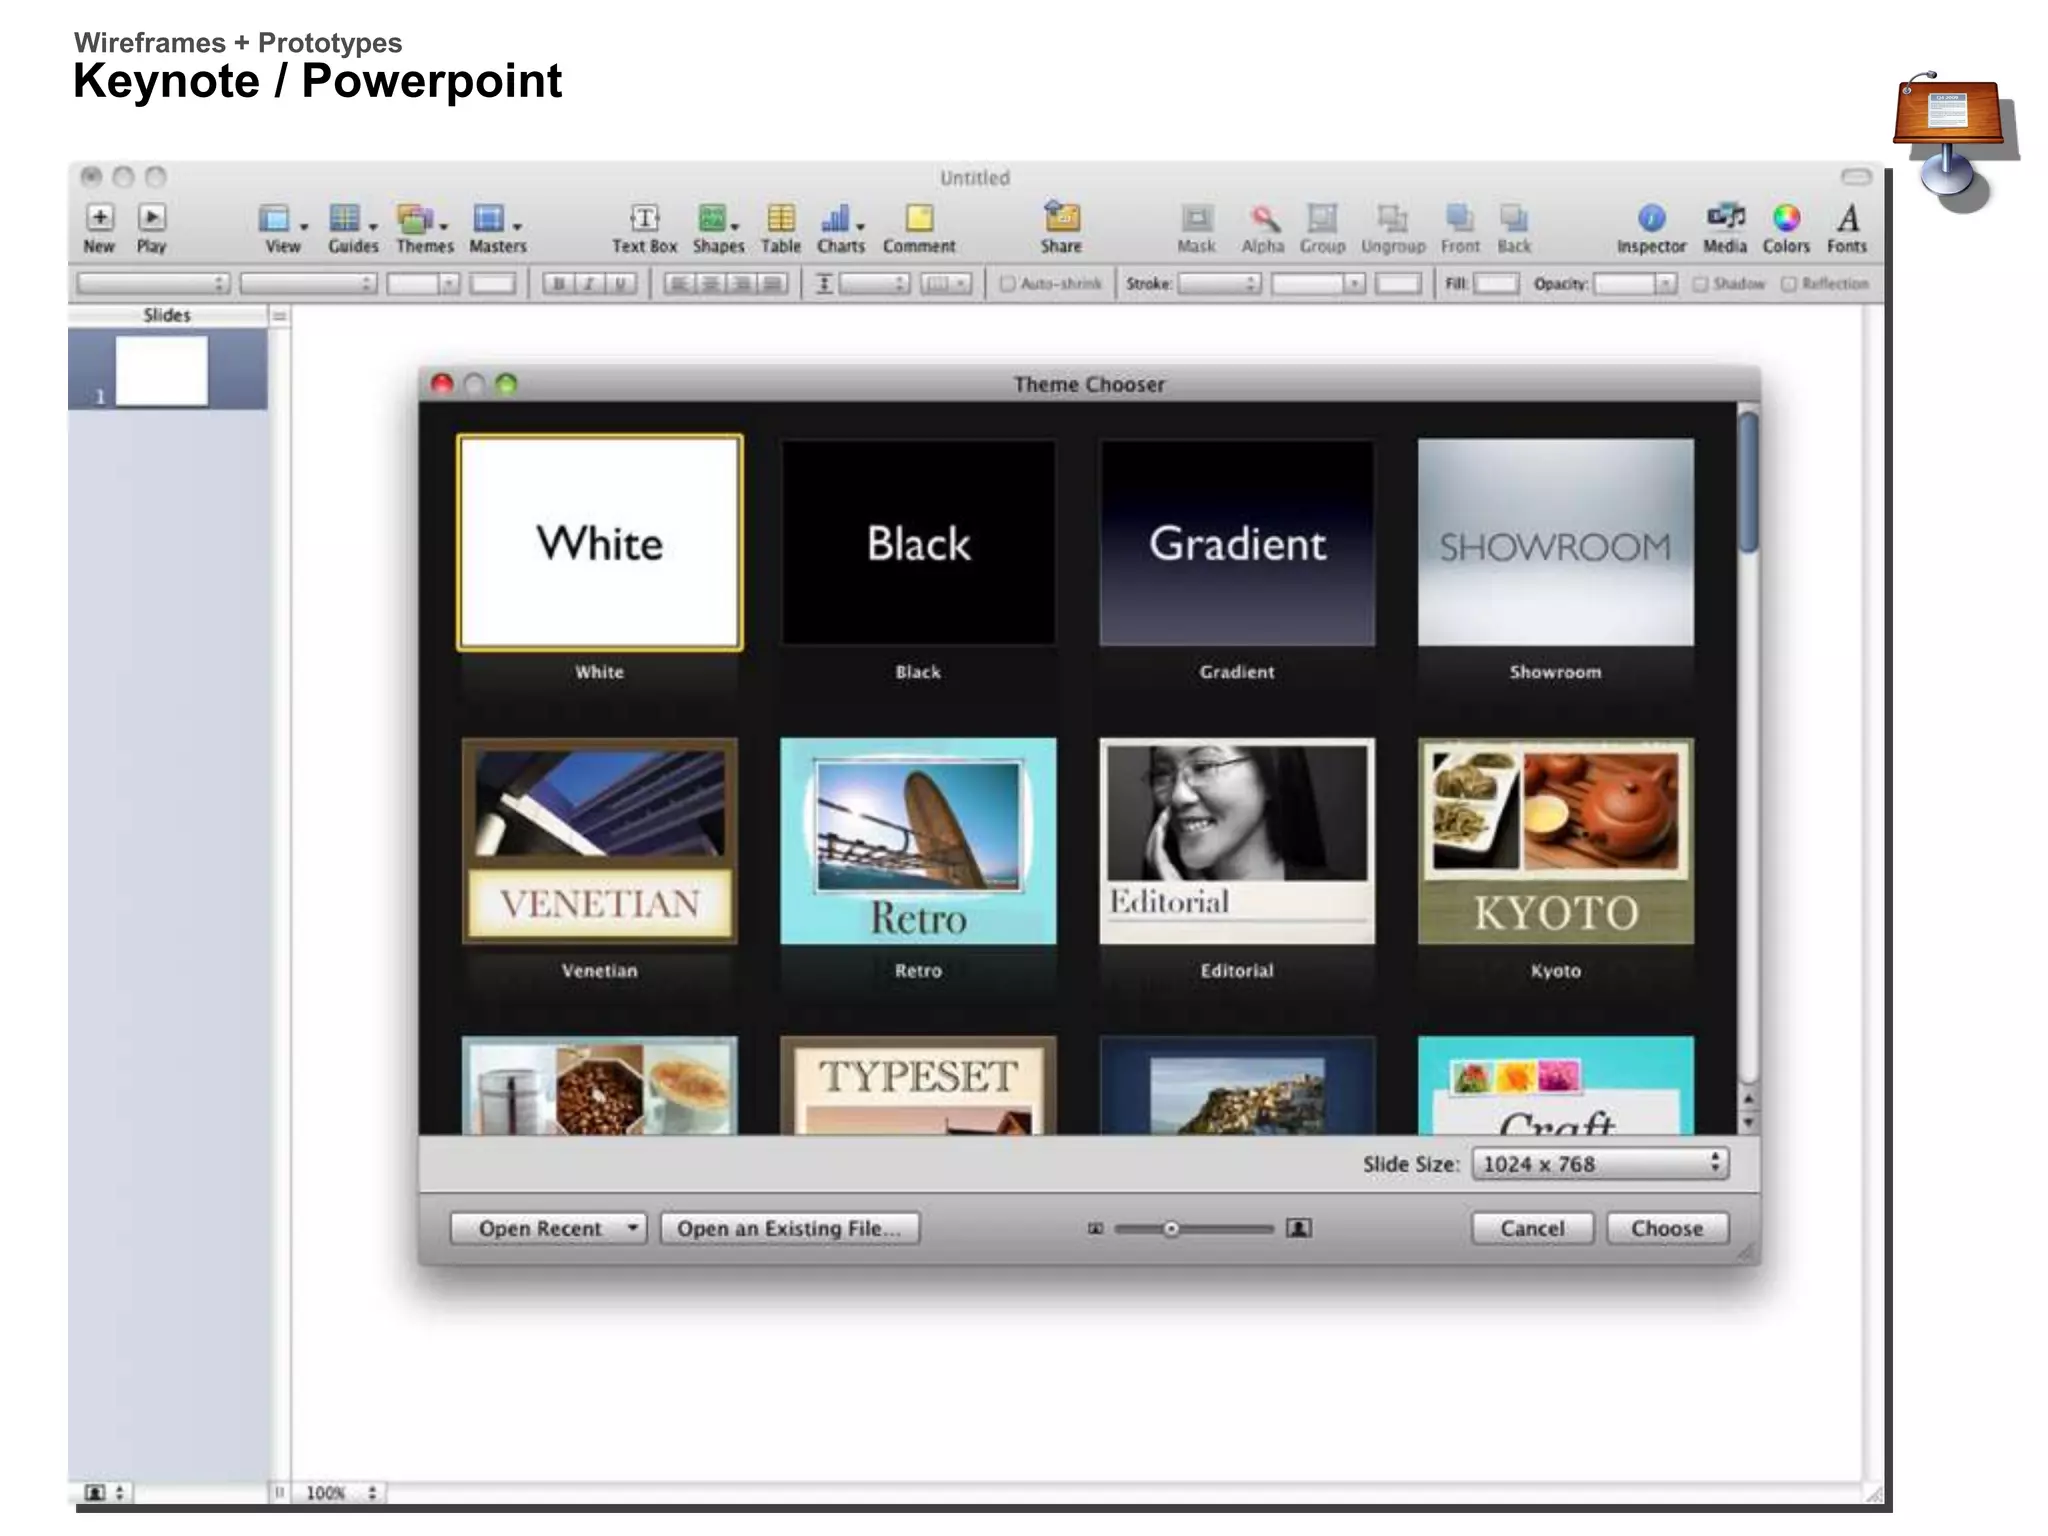Viewport: 2048px width, 1536px height.
Task: Click the New slide icon
Action: (99, 218)
